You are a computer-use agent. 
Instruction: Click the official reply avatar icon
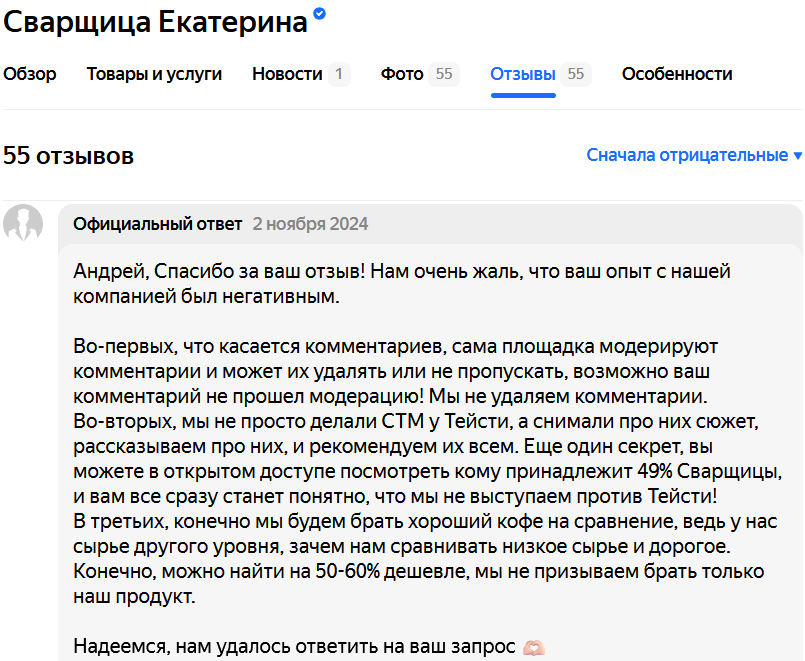pos(23,223)
